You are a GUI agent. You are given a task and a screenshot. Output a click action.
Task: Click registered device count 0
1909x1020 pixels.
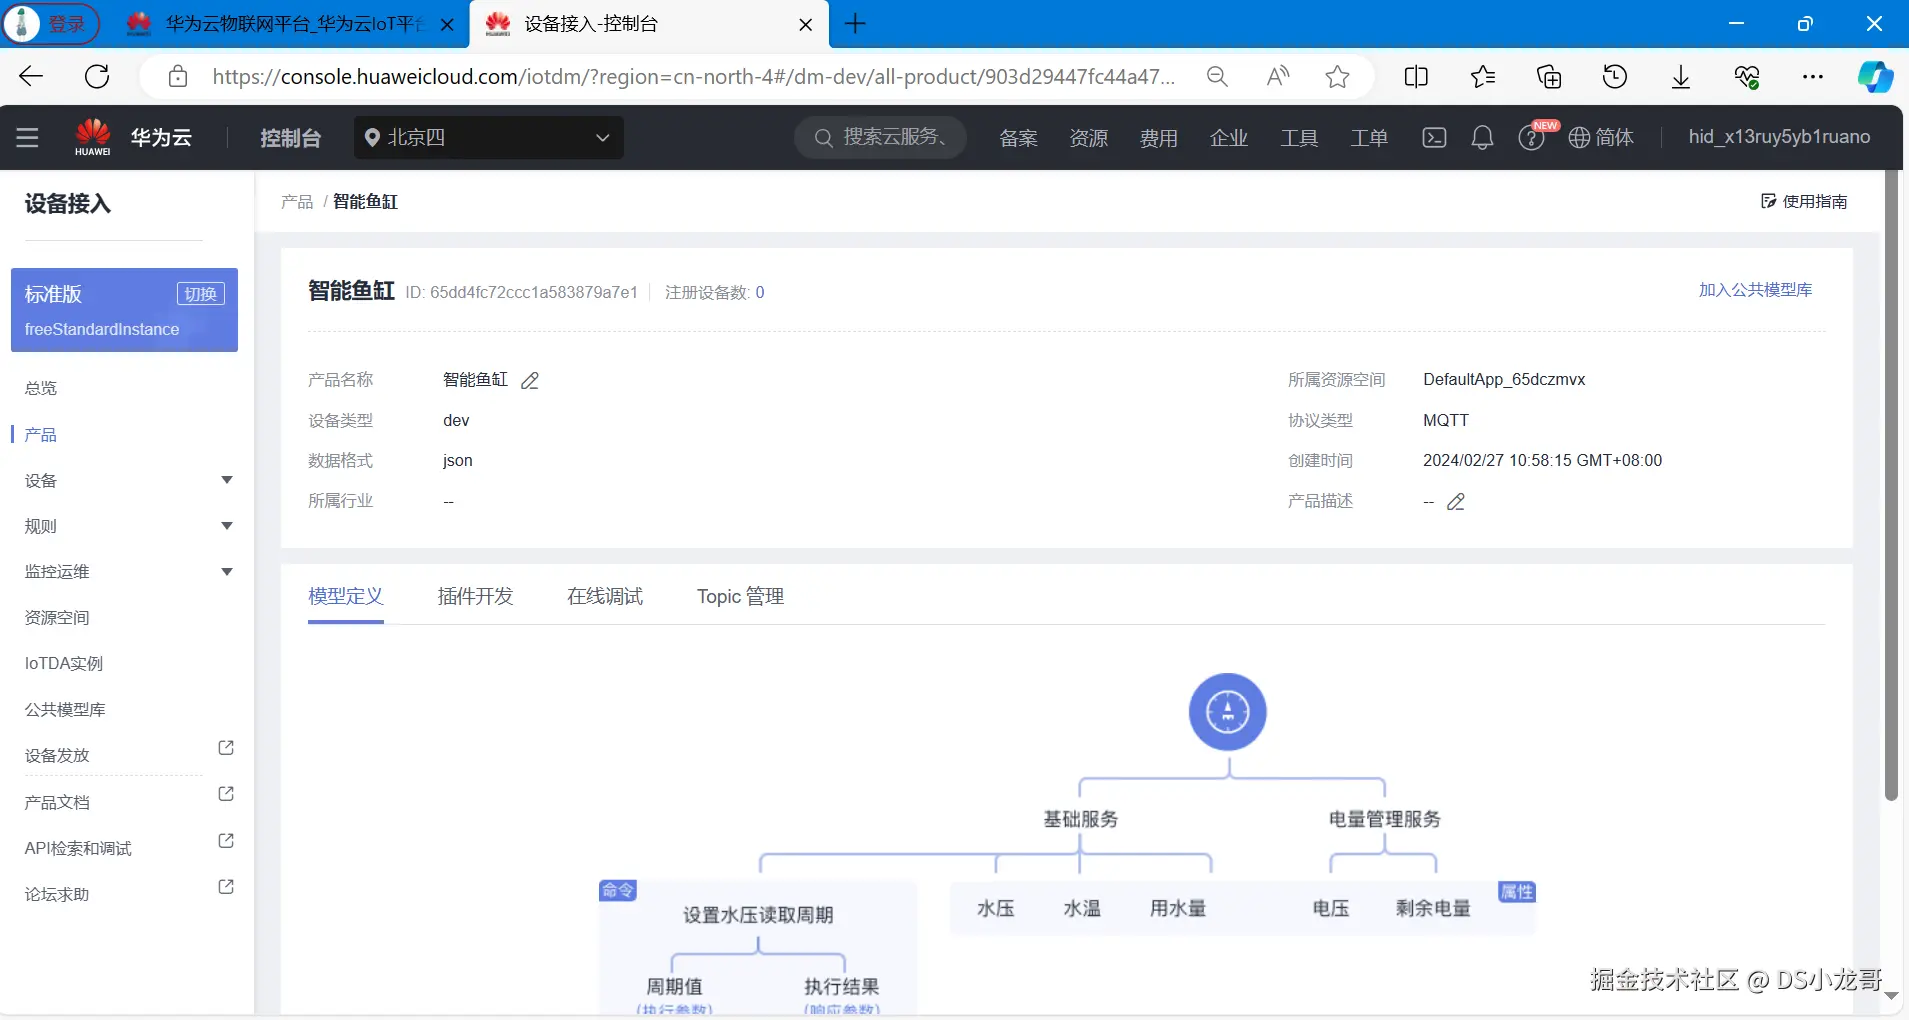[x=760, y=293]
